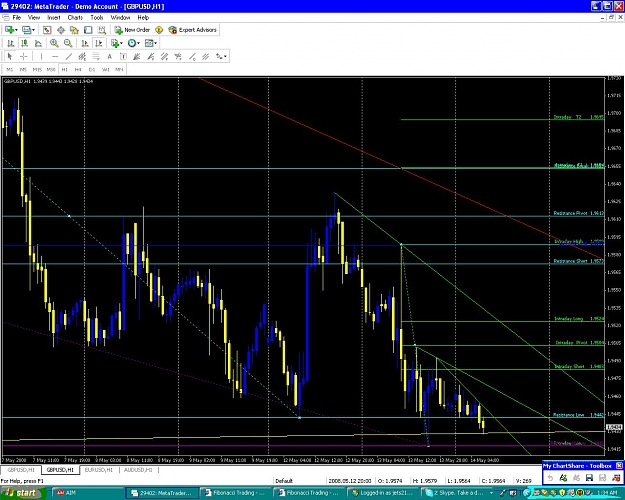Open the Periods clock icon

click(132, 43)
